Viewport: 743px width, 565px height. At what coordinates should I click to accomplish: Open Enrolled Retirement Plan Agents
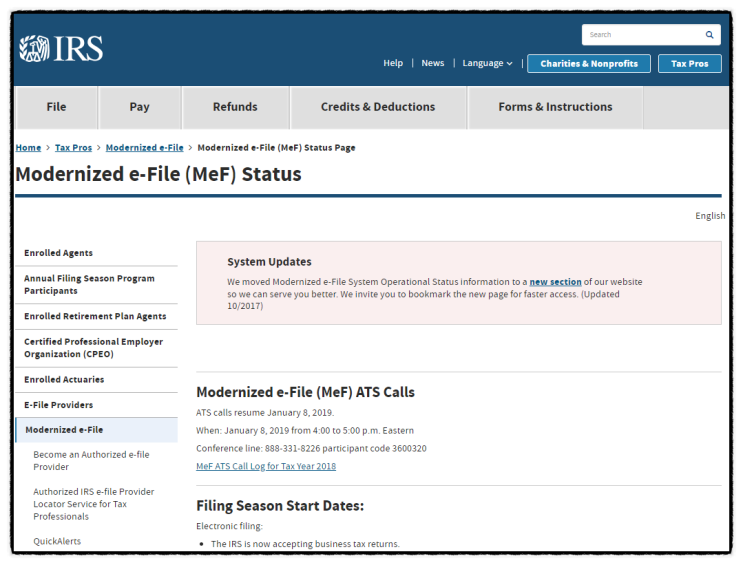[x=96, y=316]
